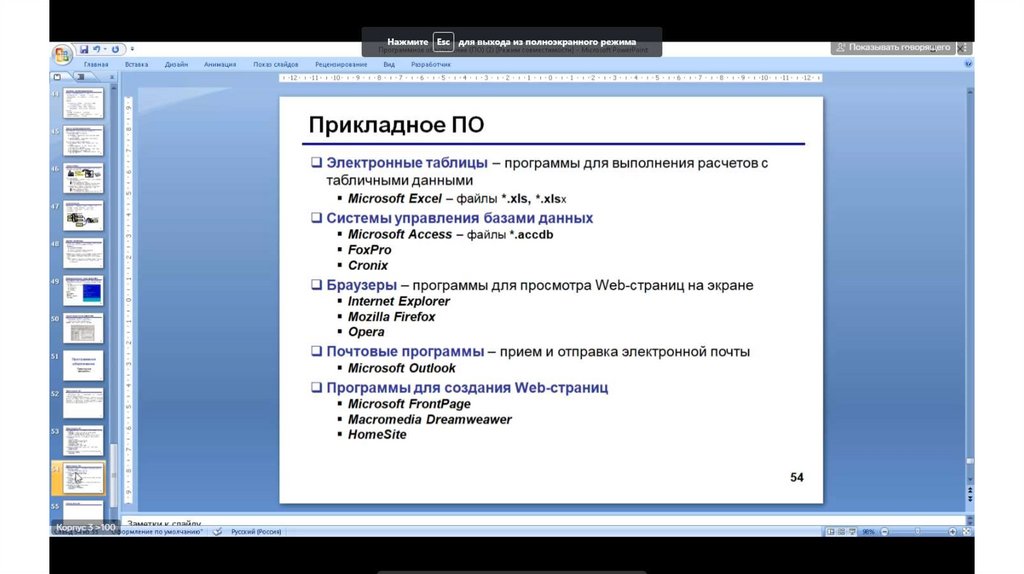1024x574 pixels.
Task: Click the Системы управления базами данных heading
Action: tap(460, 218)
